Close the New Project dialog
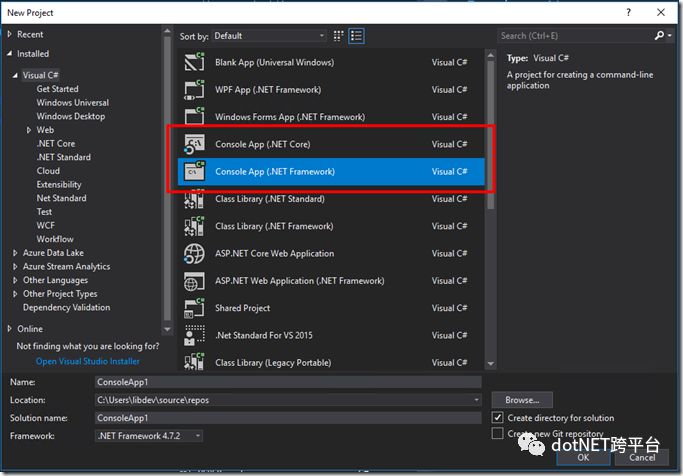 [x=661, y=12]
